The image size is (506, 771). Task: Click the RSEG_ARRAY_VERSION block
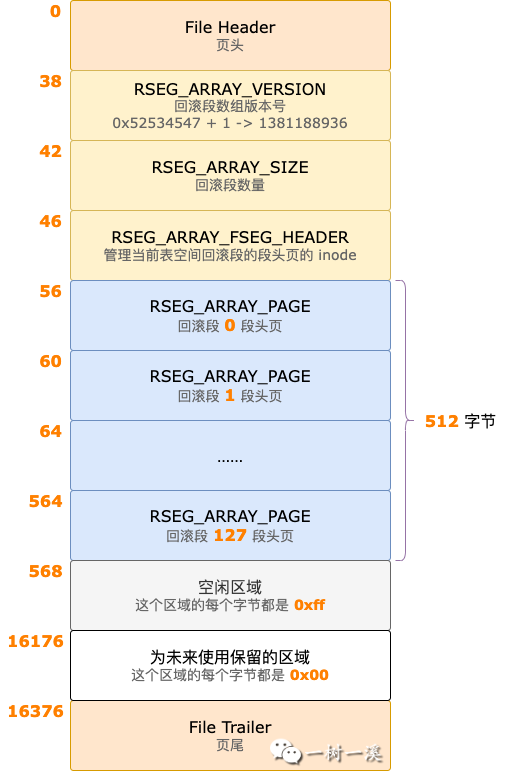230,106
